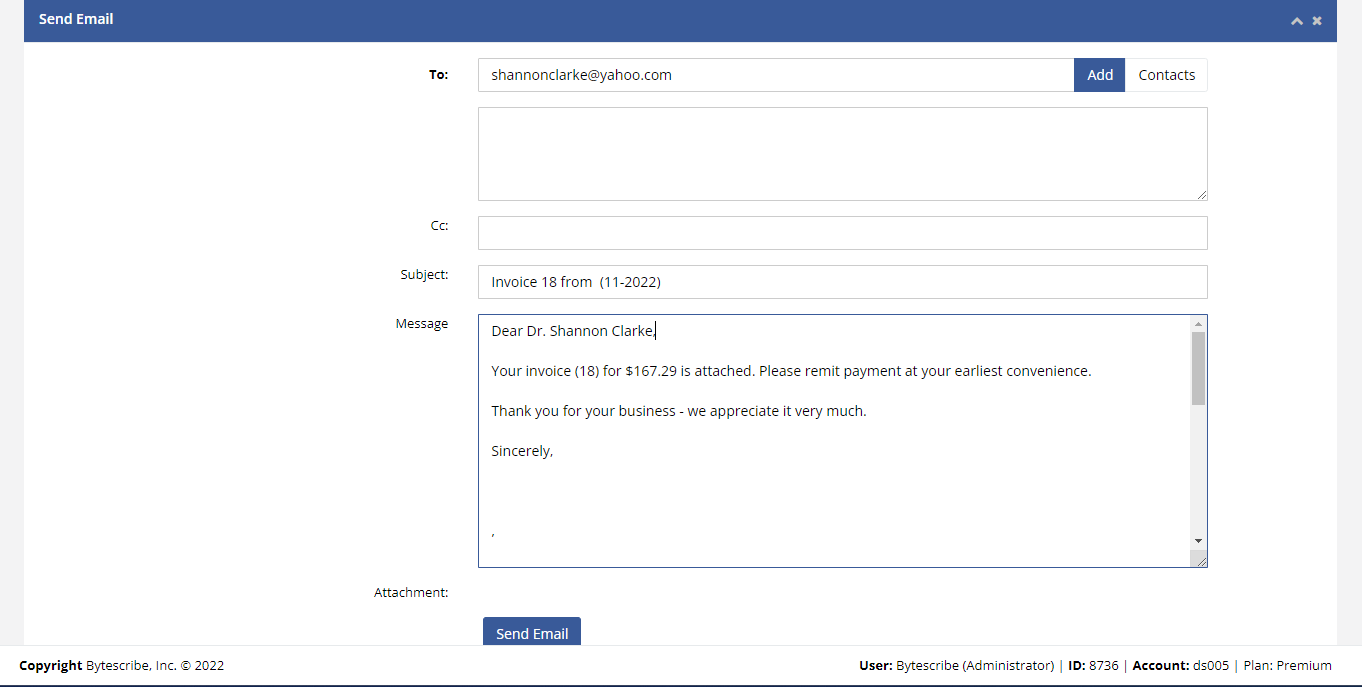This screenshot has width=1362, height=687.
Task: Click resize grip of recipients list box
Action: click(1201, 194)
